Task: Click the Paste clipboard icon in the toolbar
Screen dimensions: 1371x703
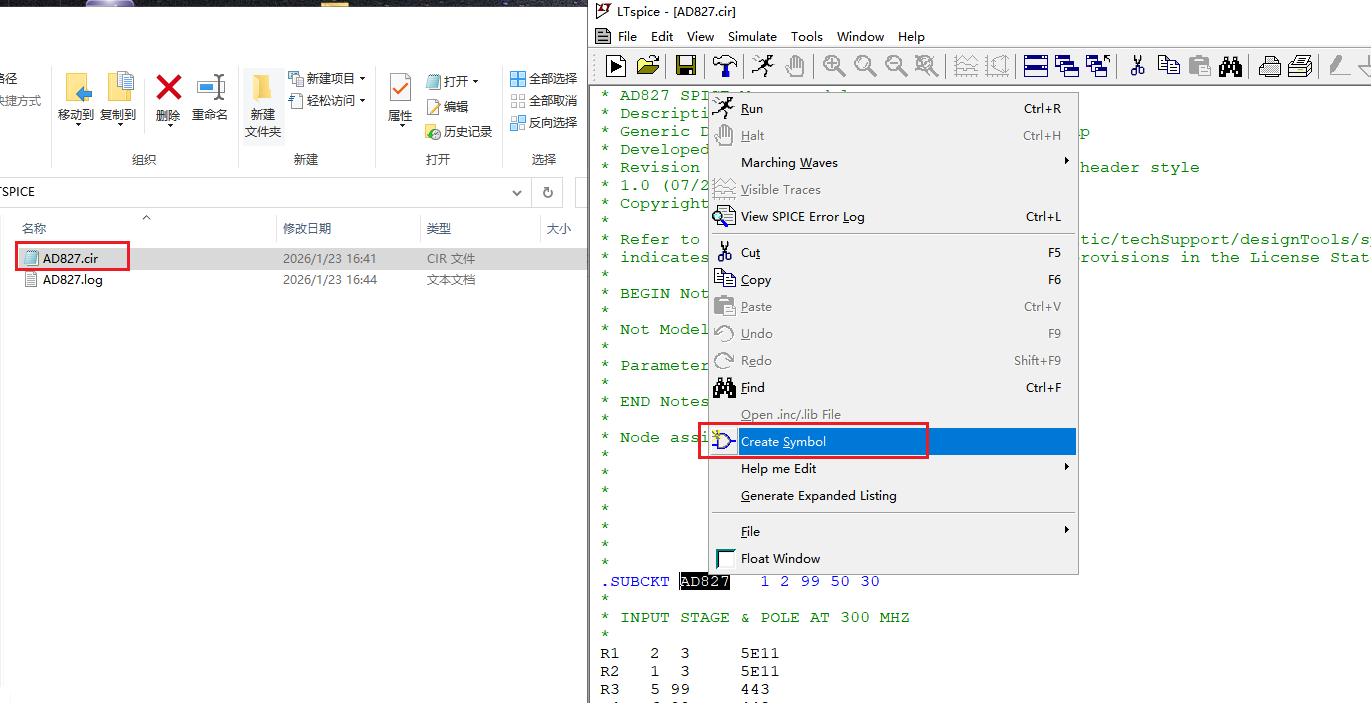Action: [x=1199, y=66]
